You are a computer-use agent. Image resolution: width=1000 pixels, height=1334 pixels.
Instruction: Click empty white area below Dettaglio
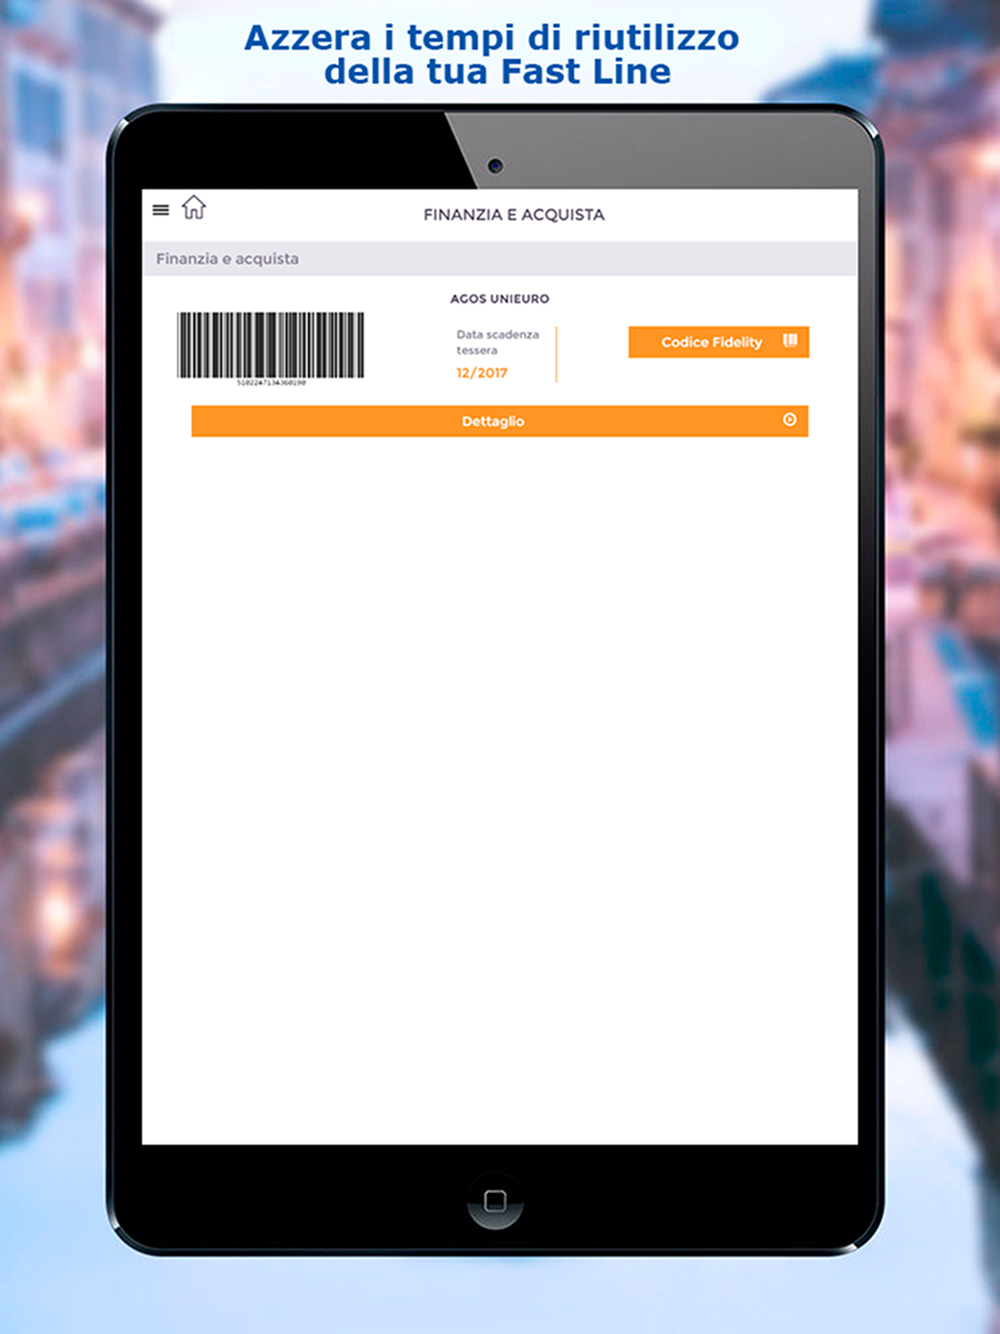(x=499, y=790)
